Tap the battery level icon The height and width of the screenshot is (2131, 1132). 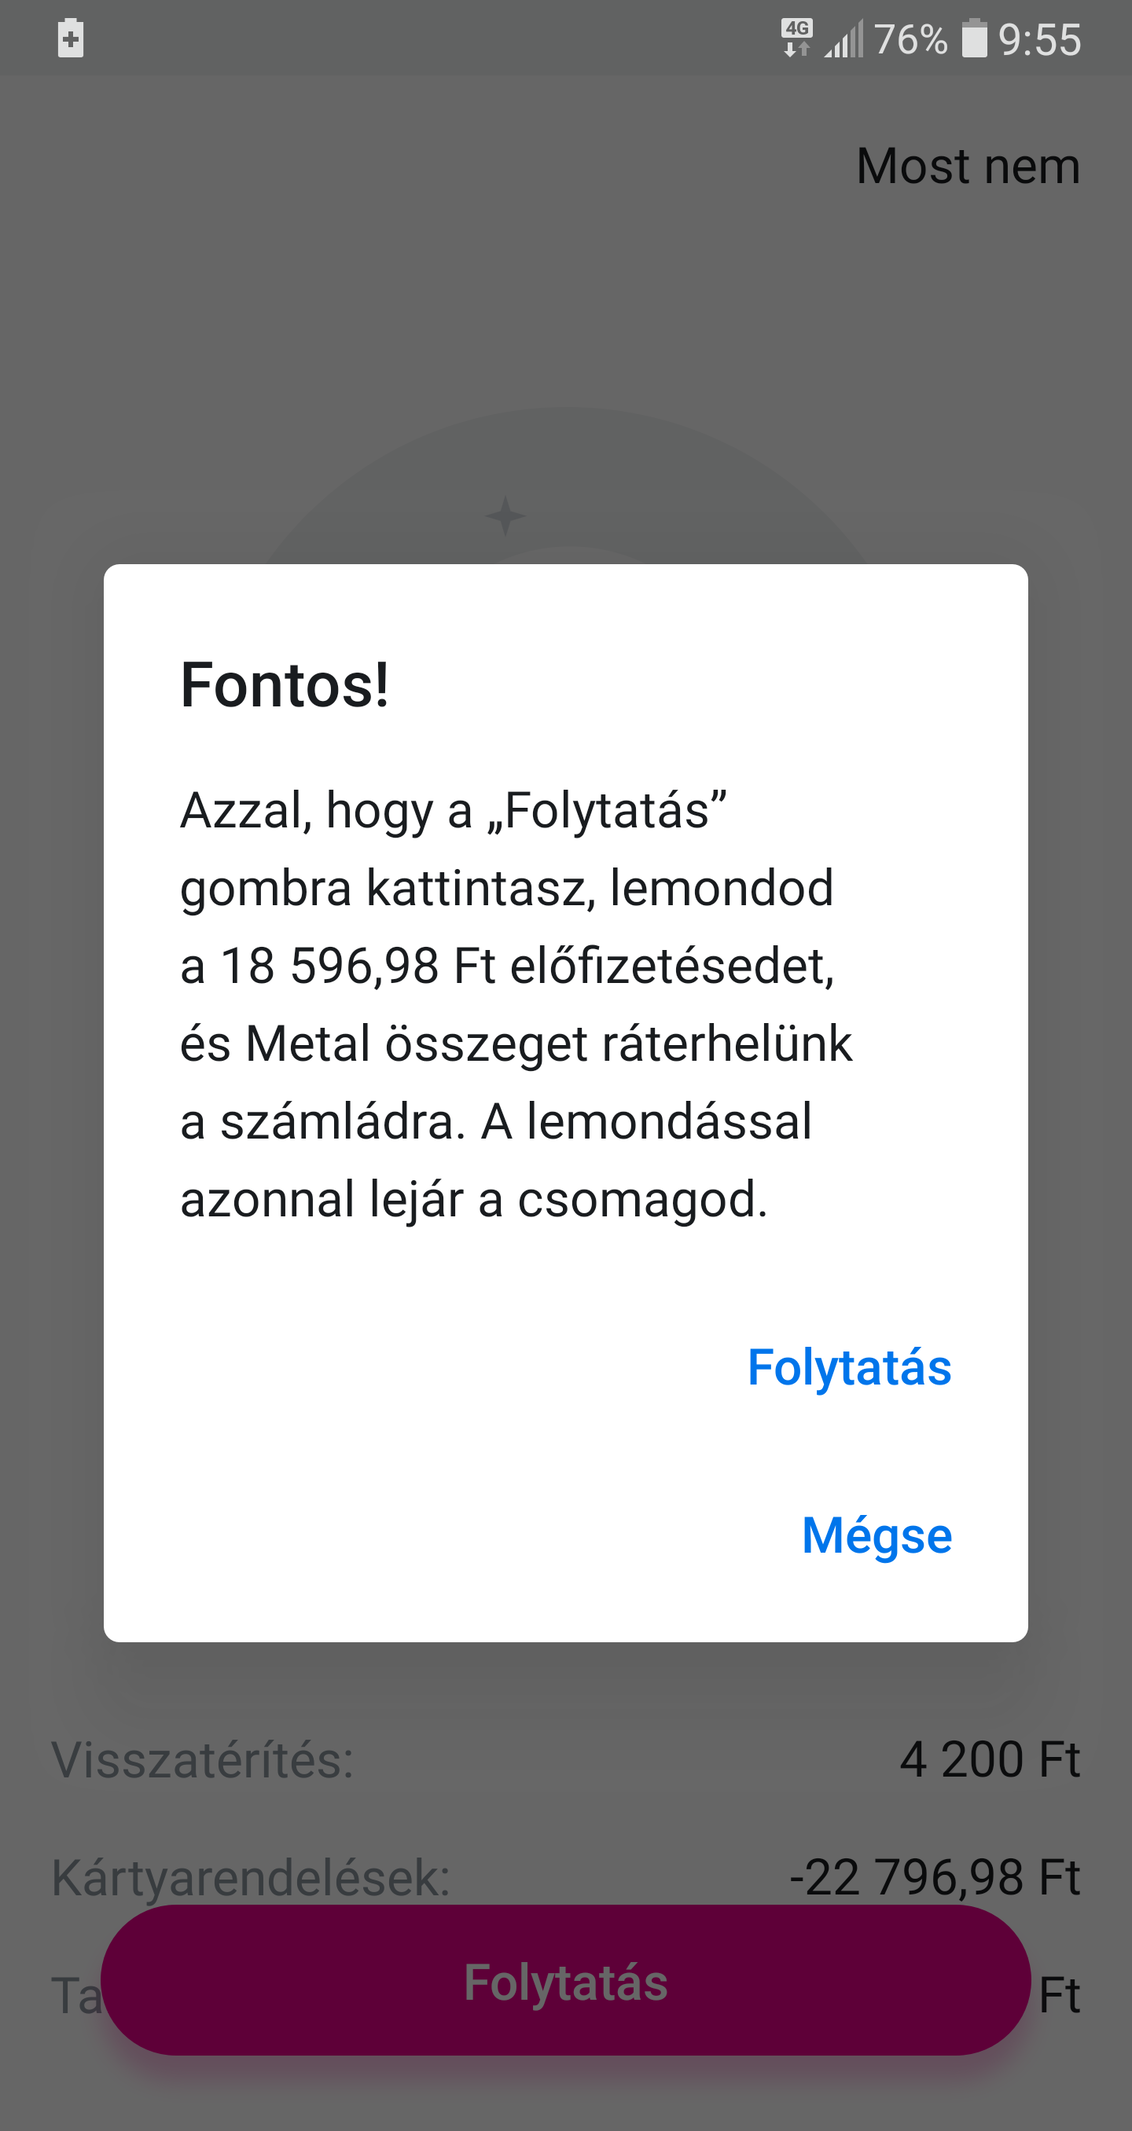[974, 39]
